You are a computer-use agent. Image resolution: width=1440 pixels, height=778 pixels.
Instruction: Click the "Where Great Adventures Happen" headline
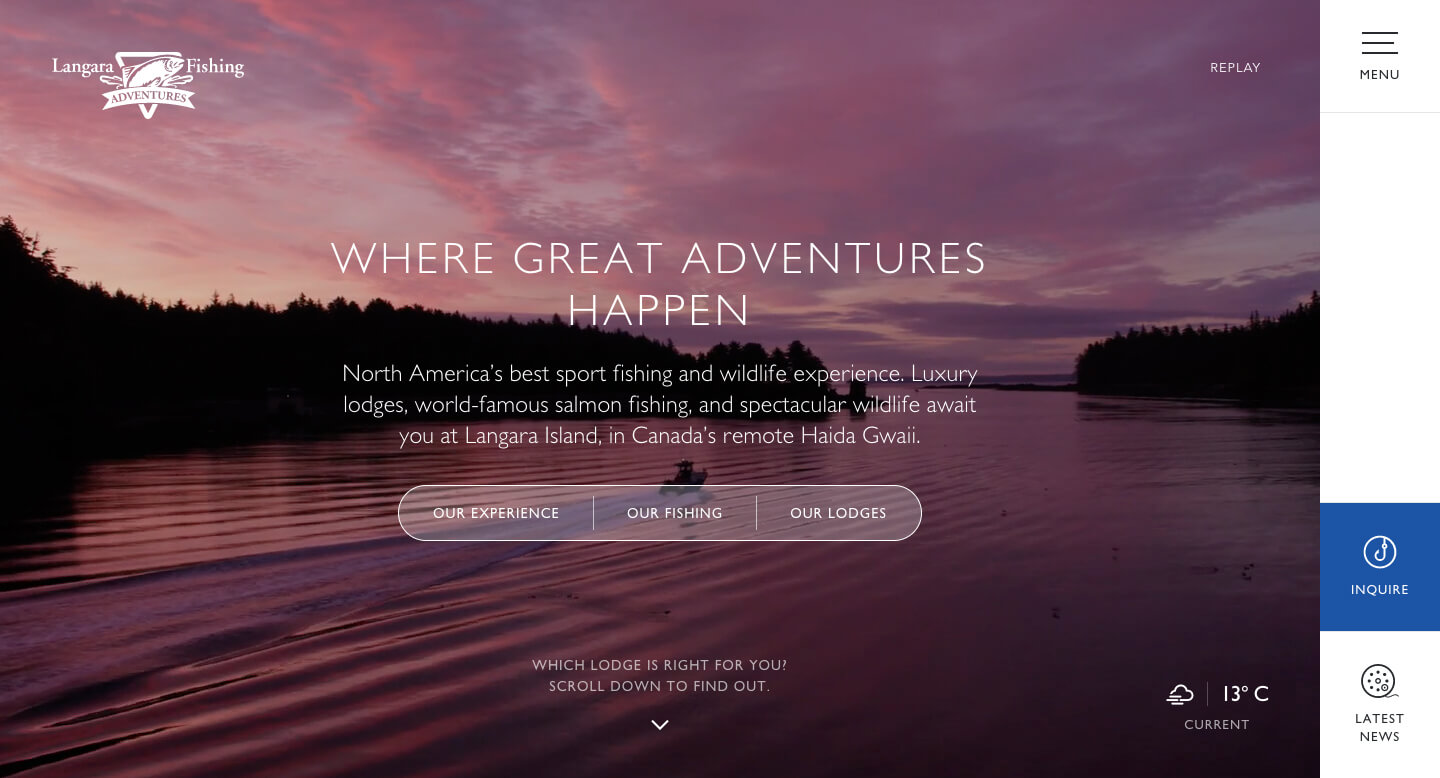coord(659,284)
